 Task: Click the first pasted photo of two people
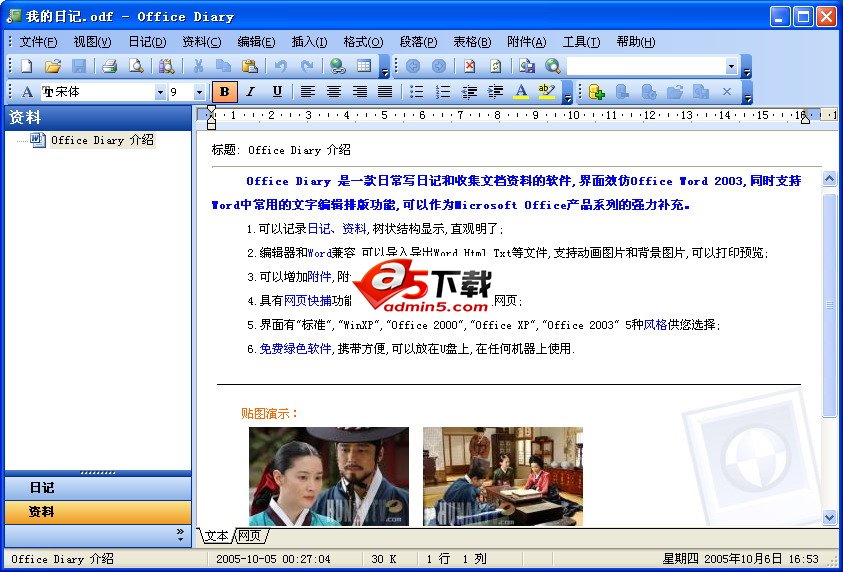(x=328, y=476)
